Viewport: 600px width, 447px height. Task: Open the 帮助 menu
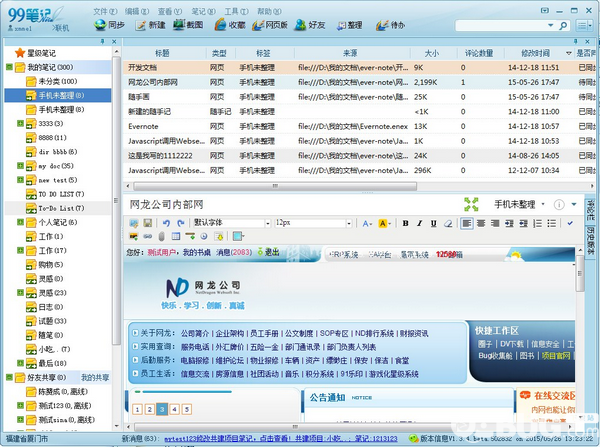pos(269,11)
